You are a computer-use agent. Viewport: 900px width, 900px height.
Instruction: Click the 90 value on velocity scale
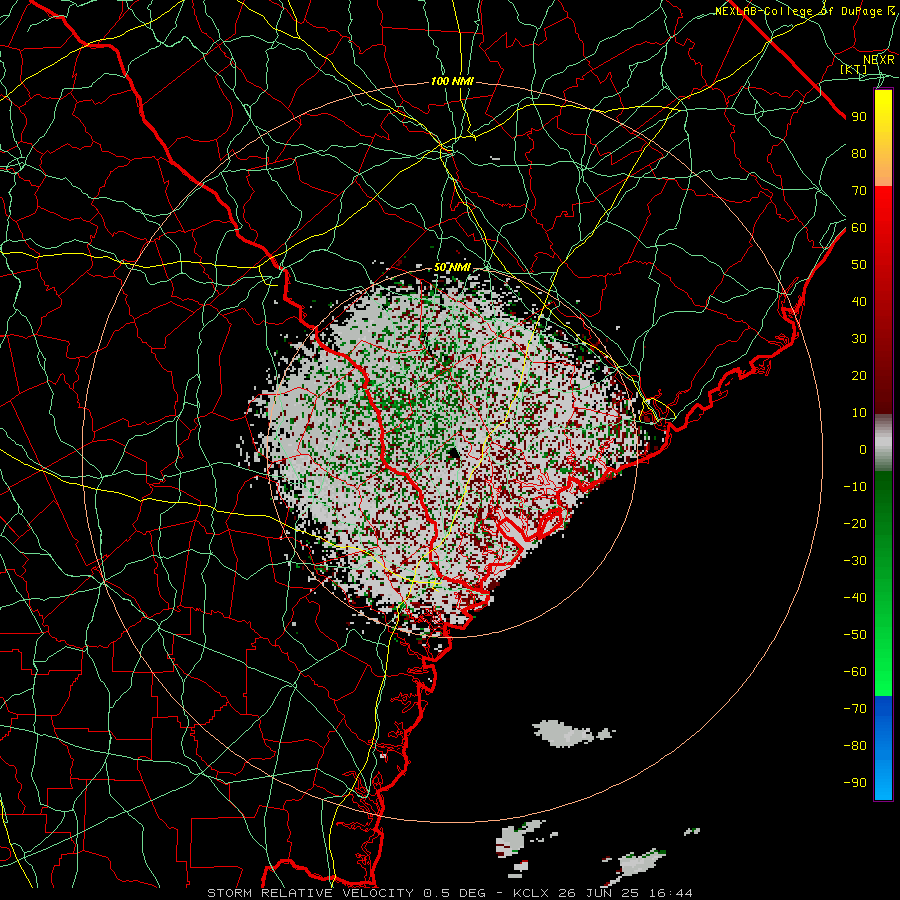point(859,117)
